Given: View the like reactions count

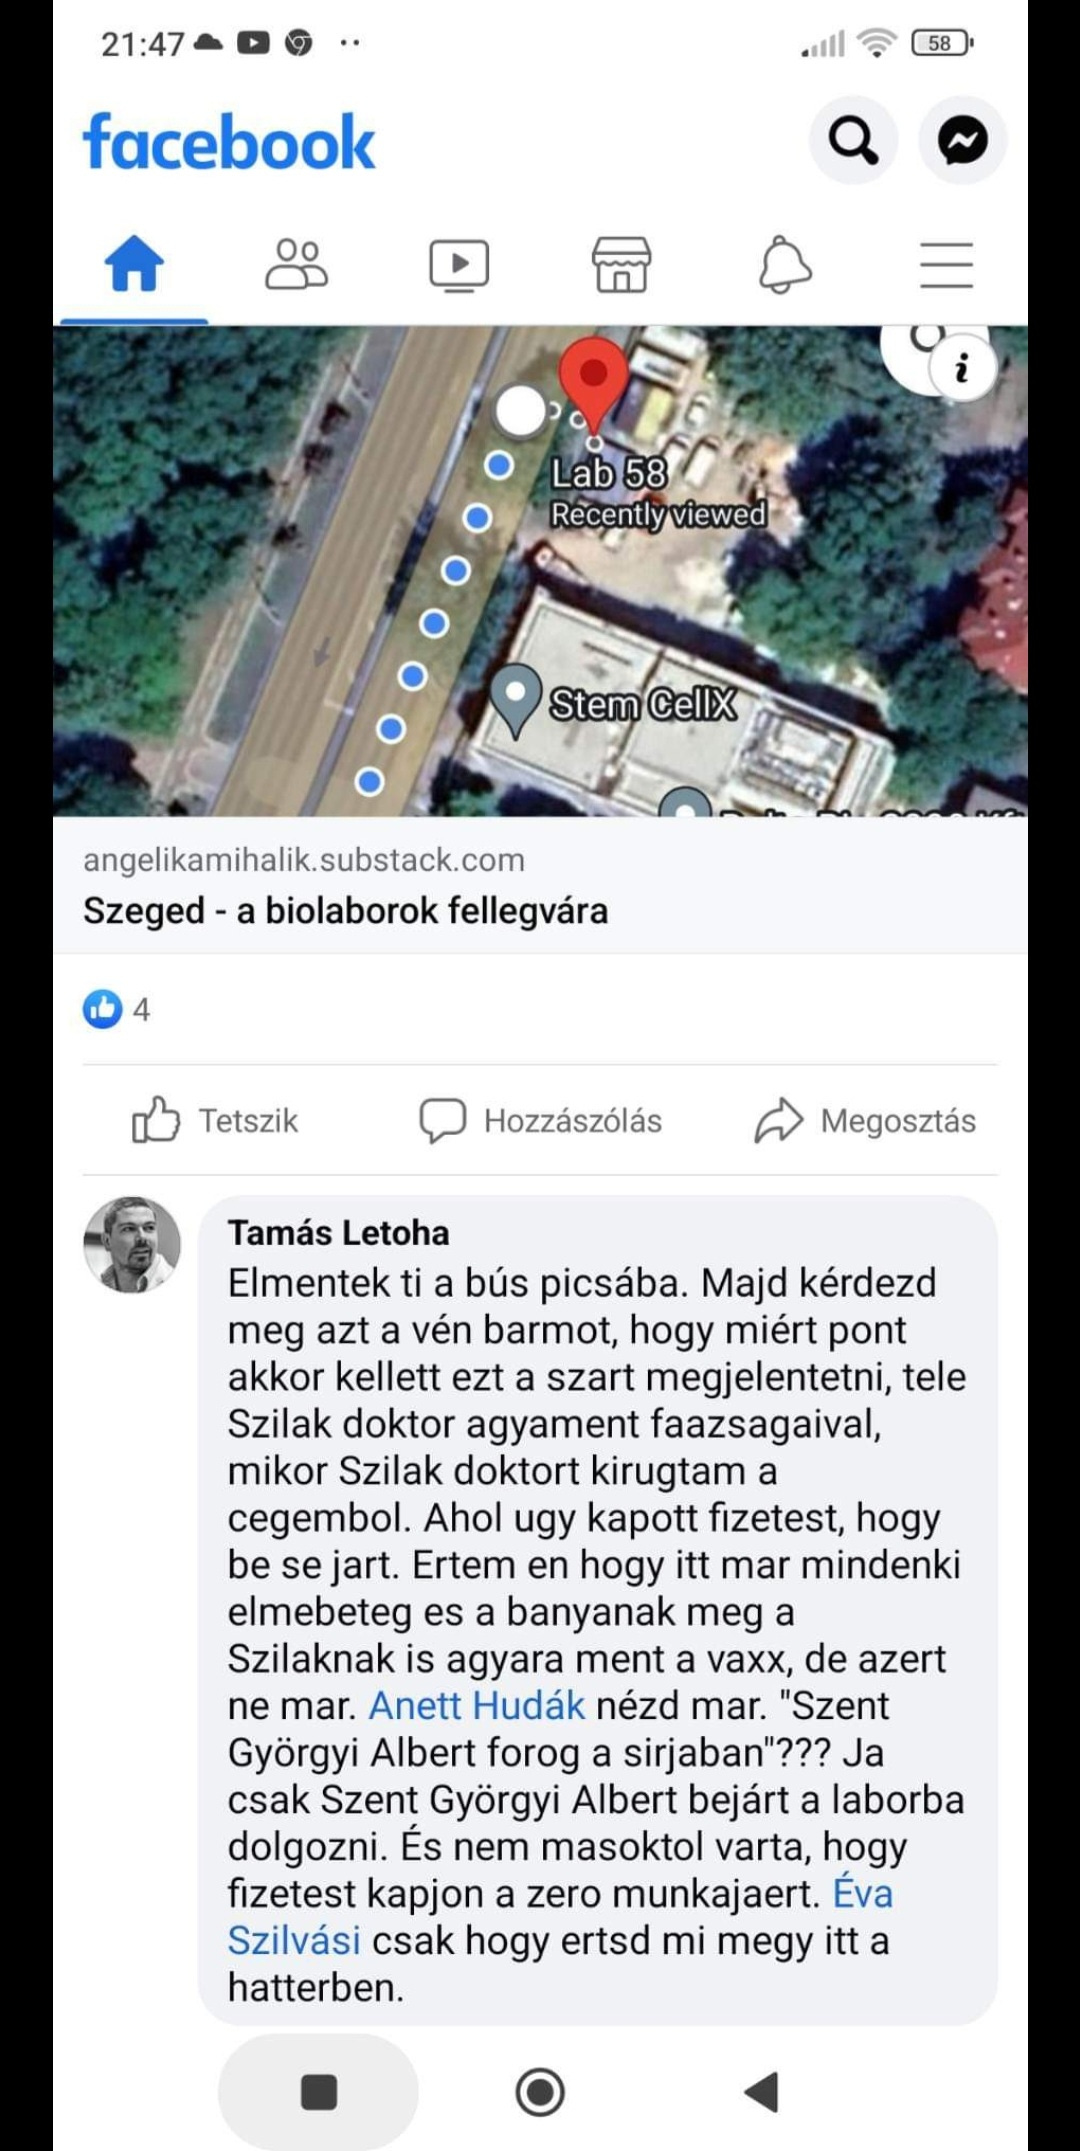Looking at the screenshot, I should tap(117, 1009).
